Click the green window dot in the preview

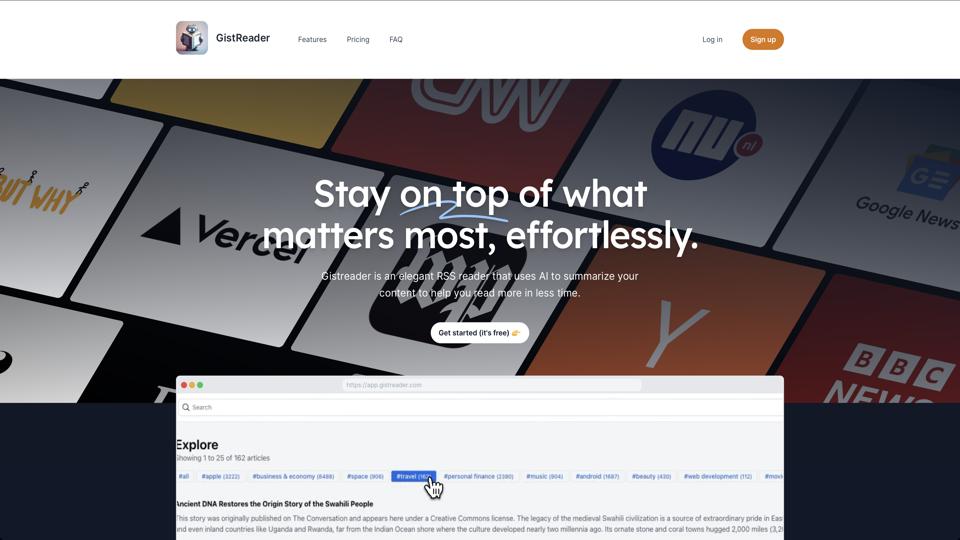pos(200,385)
